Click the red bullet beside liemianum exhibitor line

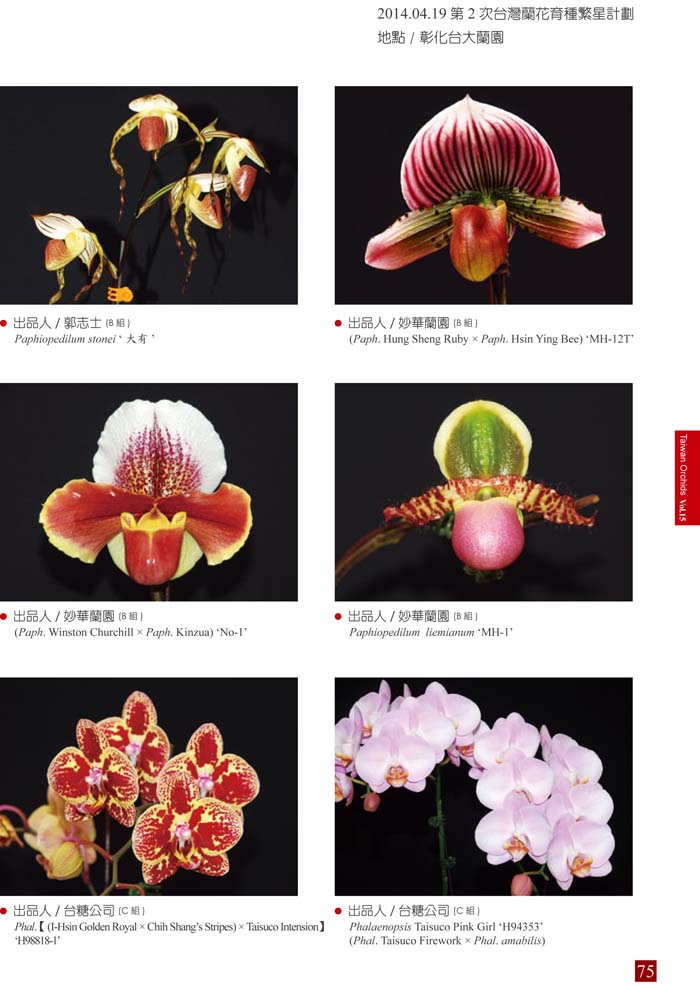(339, 617)
